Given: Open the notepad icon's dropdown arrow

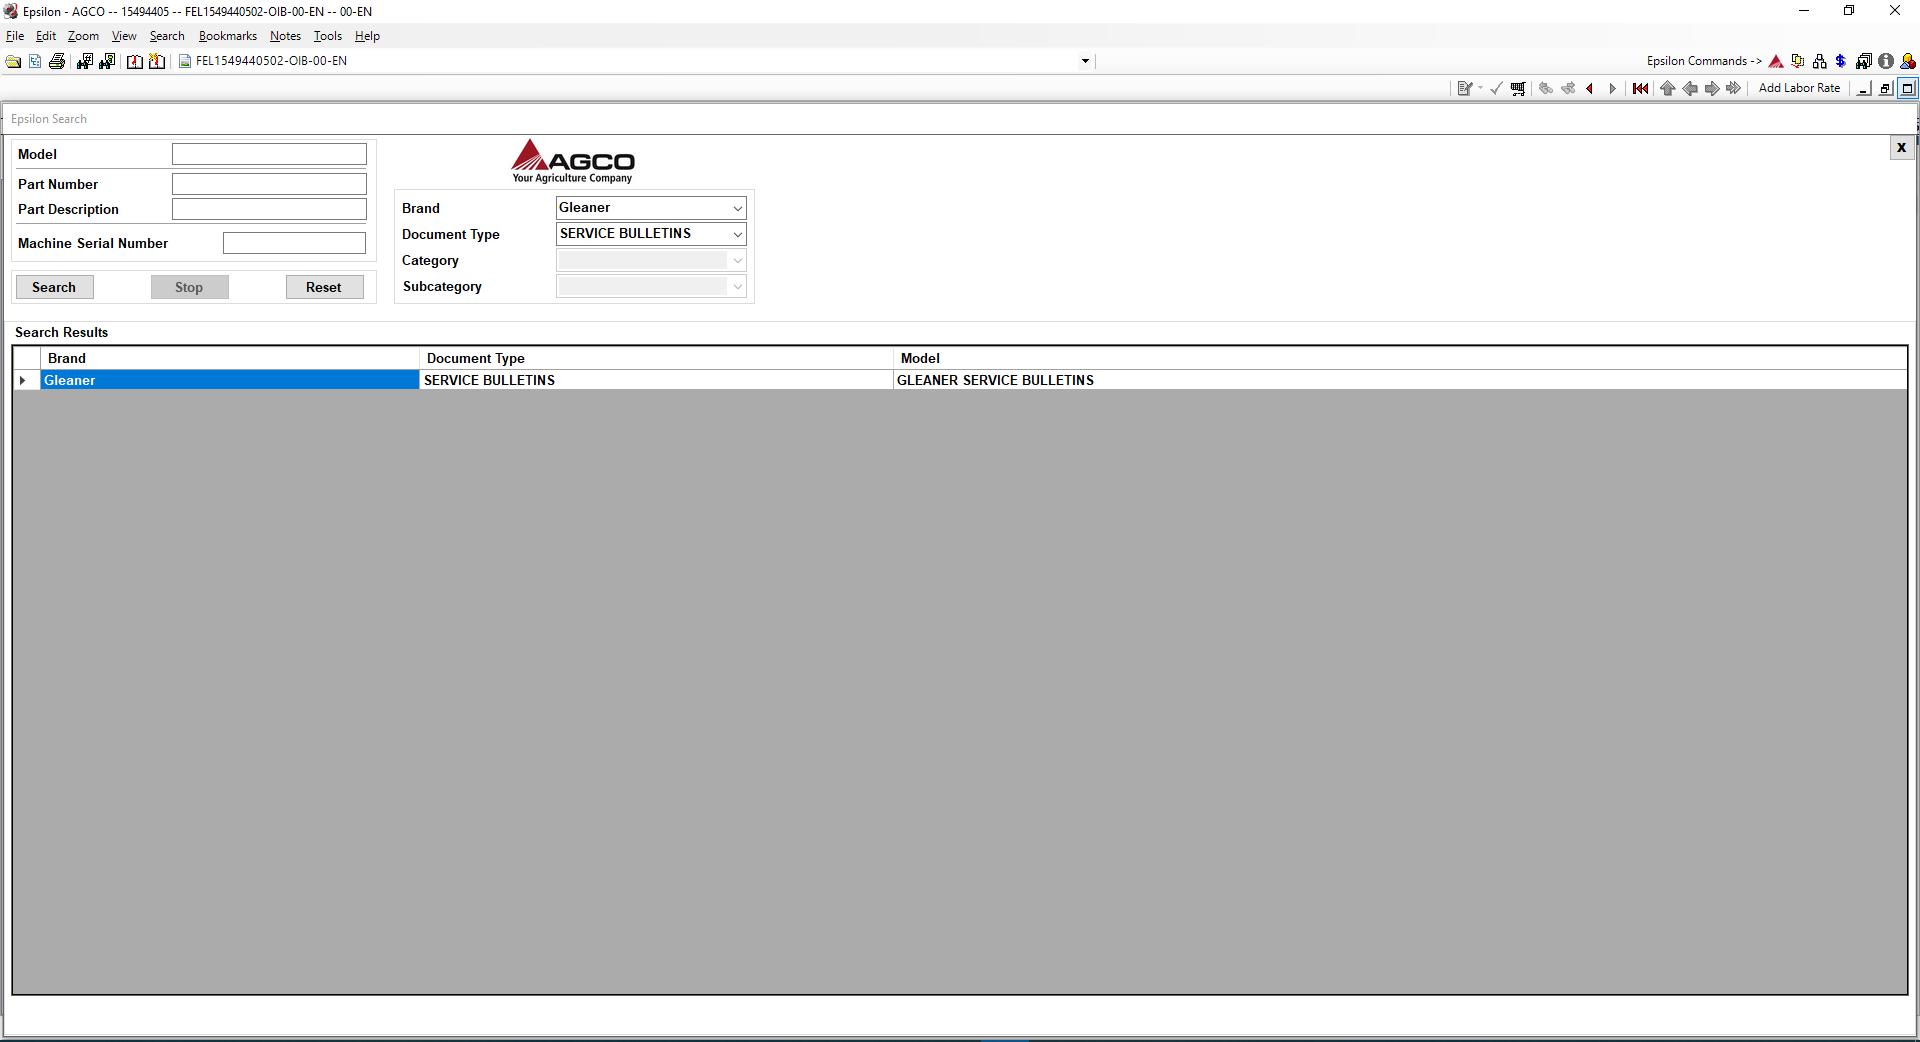Looking at the screenshot, I should (1480, 88).
